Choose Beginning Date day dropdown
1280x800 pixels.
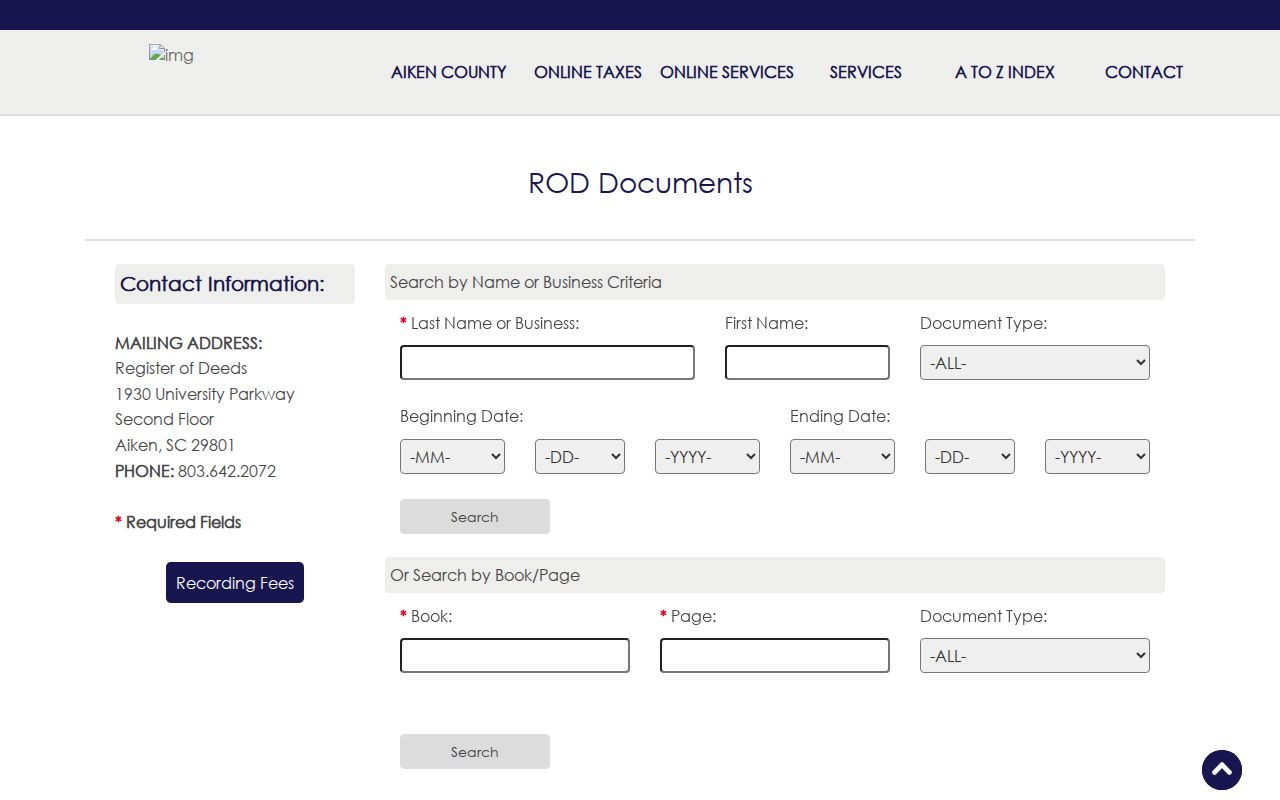580,456
